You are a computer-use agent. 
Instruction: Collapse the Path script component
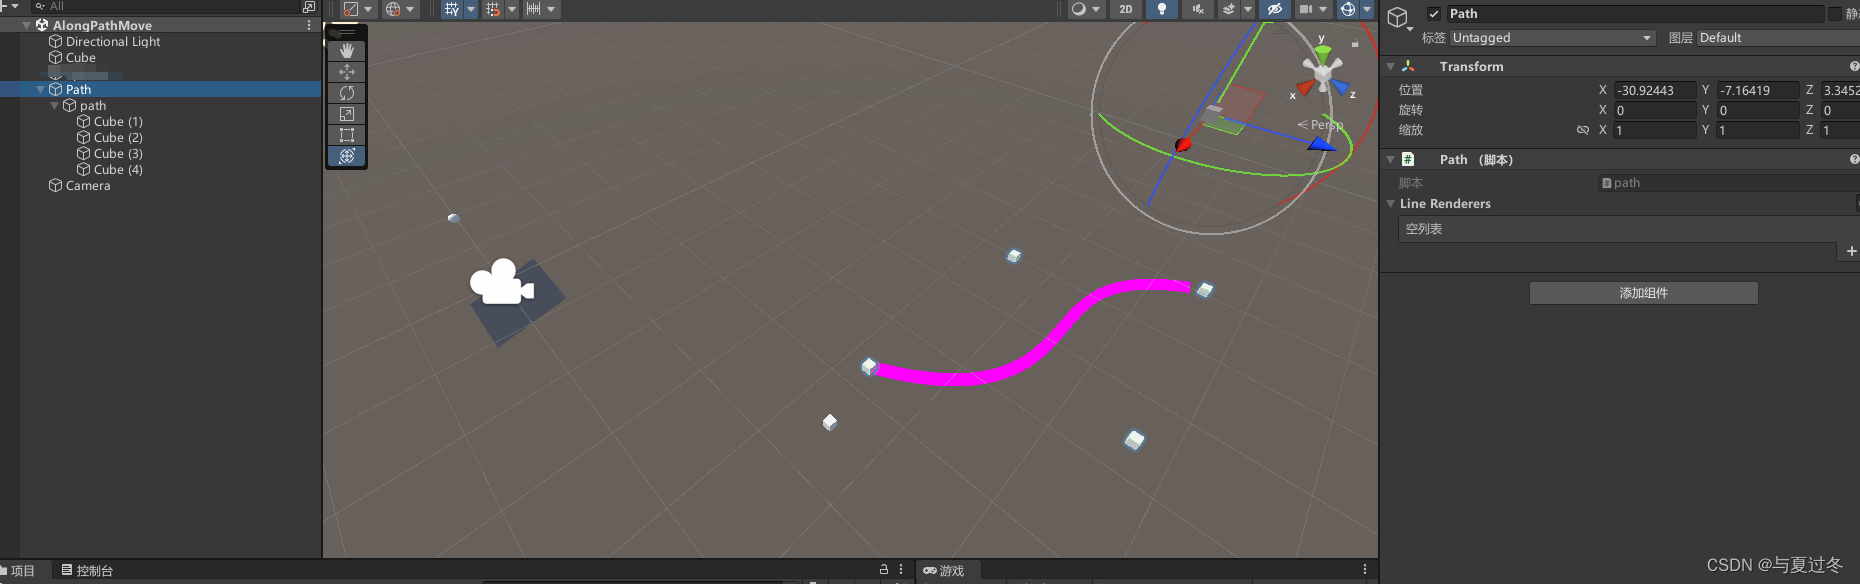tap(1390, 160)
